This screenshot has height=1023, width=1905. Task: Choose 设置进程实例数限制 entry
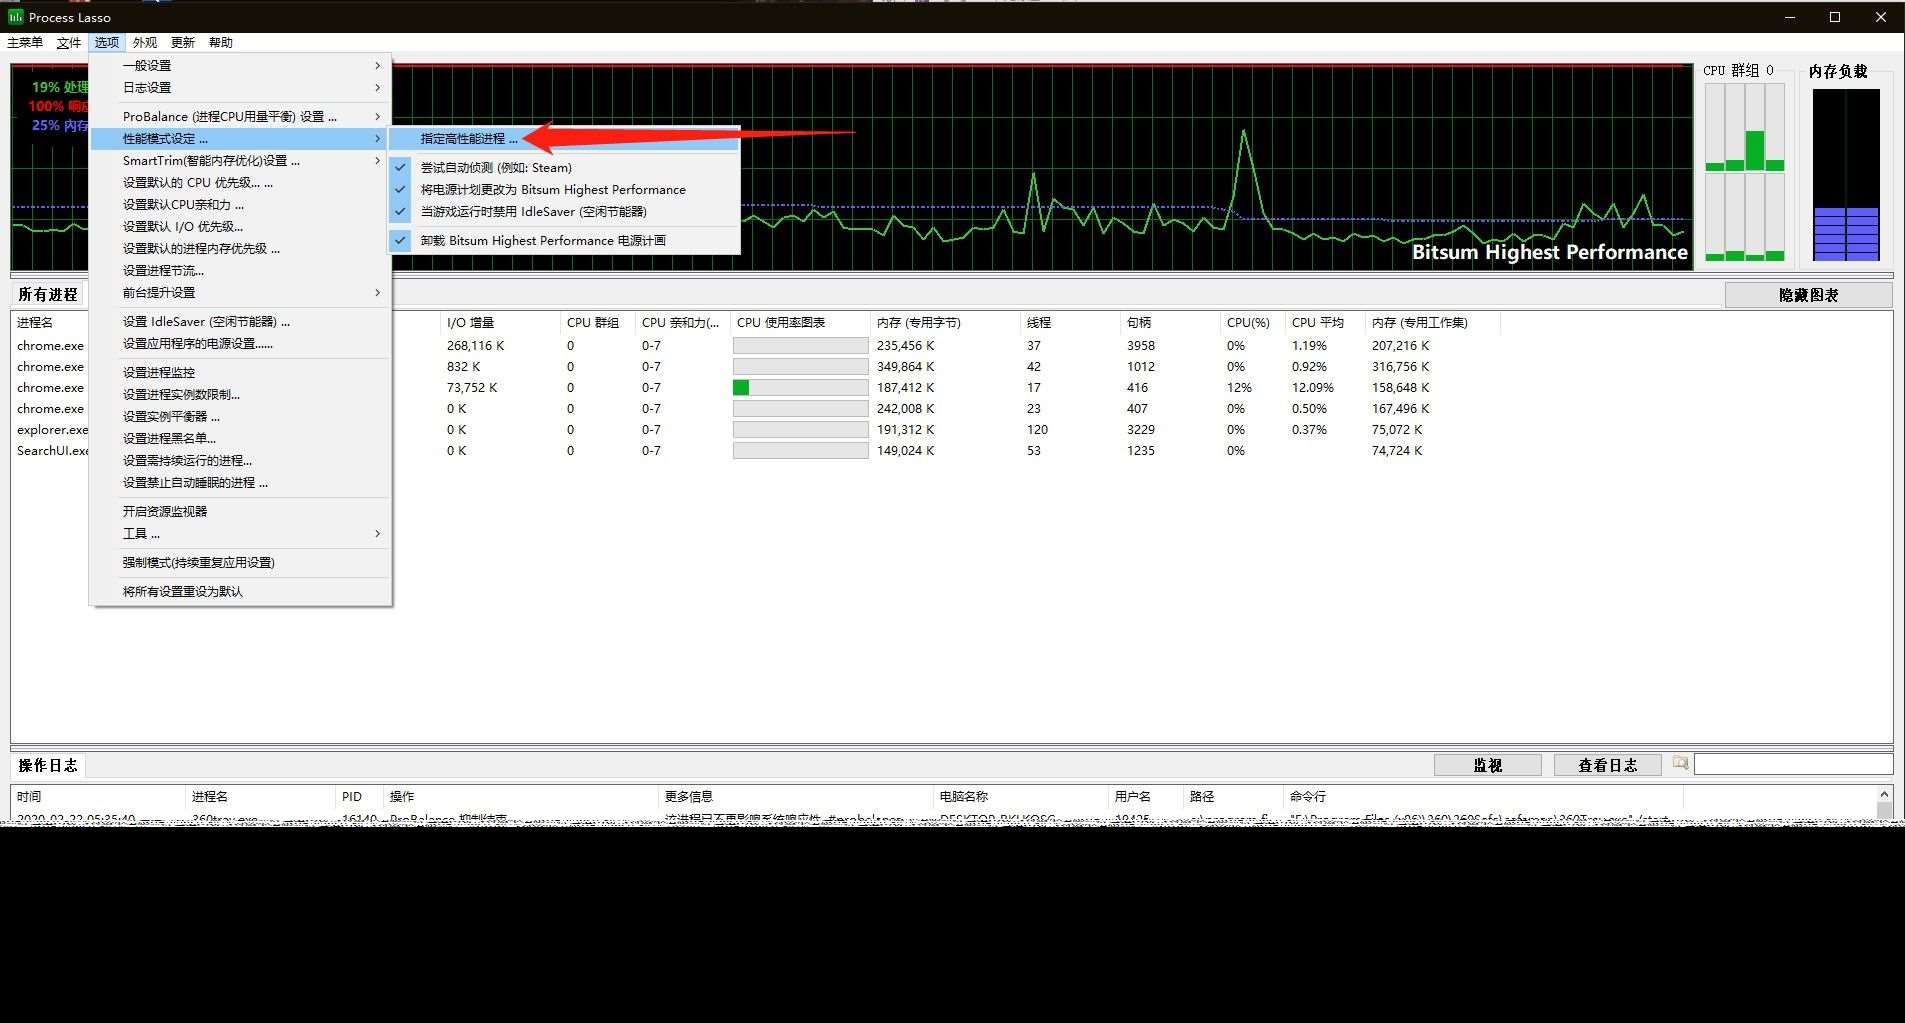click(240, 394)
